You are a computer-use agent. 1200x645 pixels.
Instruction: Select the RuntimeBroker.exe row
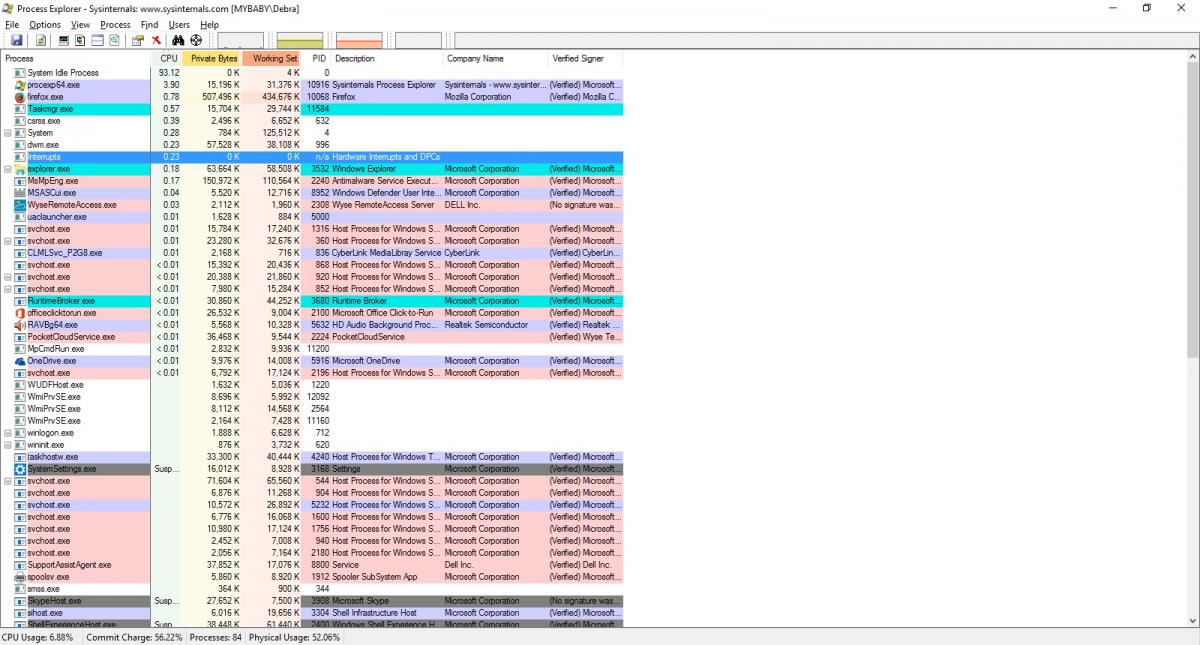pos(312,301)
